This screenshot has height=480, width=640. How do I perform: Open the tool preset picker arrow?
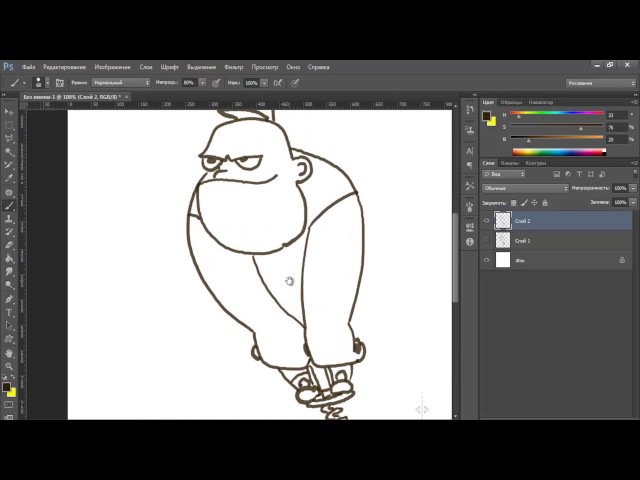tap(24, 83)
